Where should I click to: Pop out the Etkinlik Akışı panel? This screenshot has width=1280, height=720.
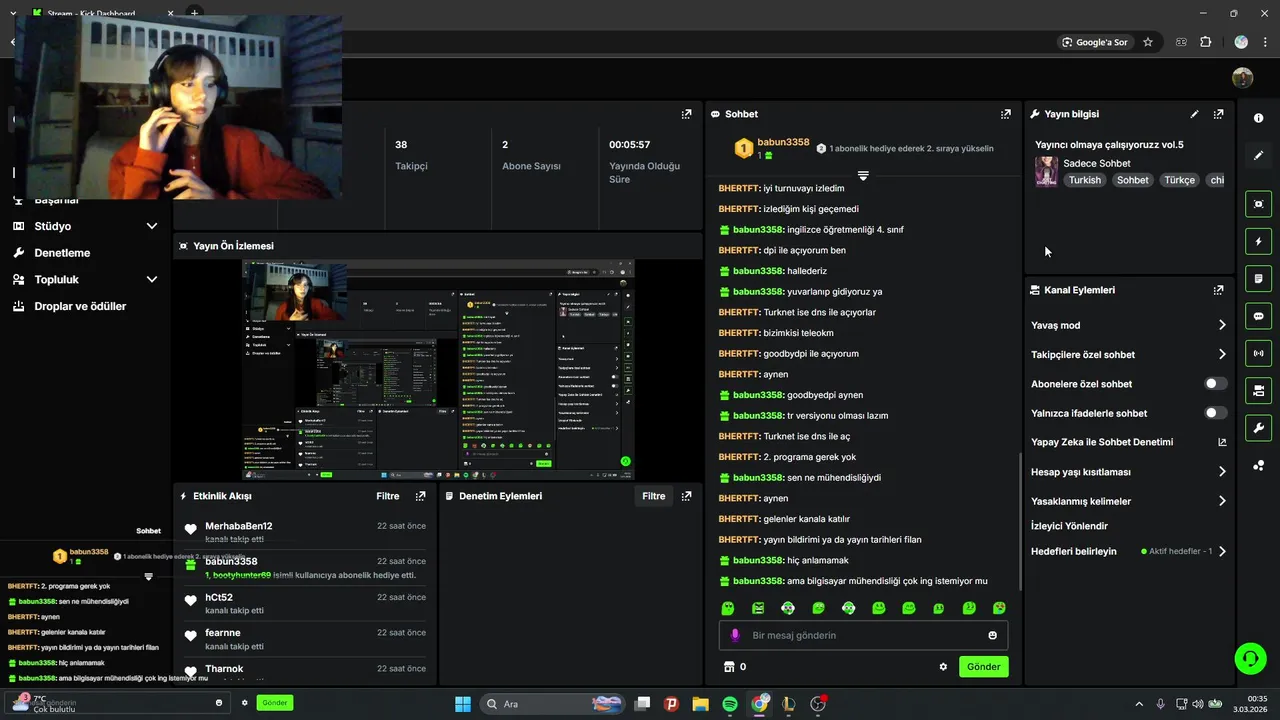pos(420,496)
